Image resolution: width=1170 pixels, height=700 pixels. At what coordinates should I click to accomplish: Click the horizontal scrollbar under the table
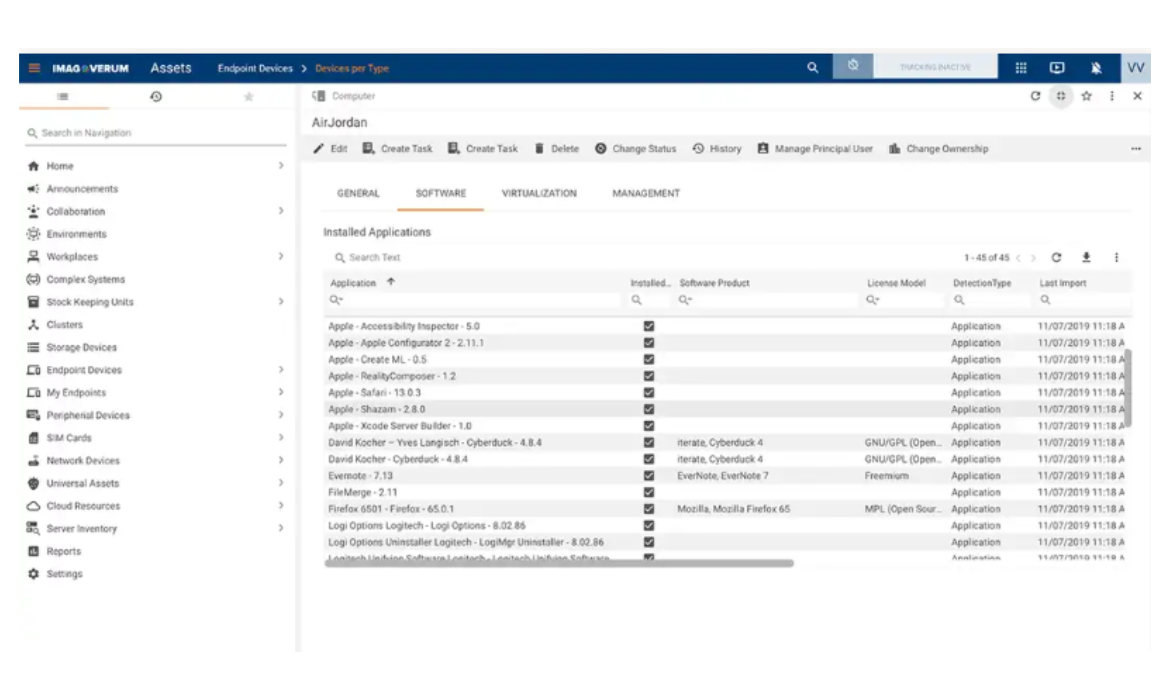pyautogui.click(x=558, y=563)
